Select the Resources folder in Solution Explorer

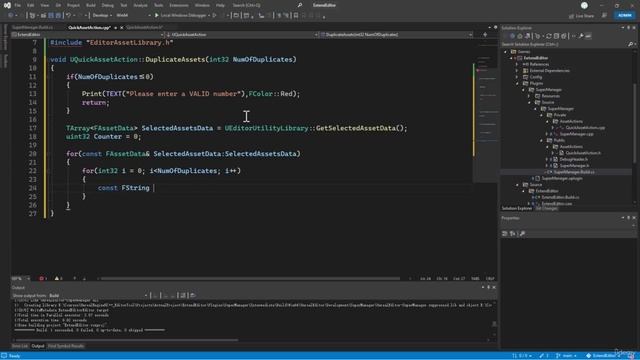pos(550,96)
